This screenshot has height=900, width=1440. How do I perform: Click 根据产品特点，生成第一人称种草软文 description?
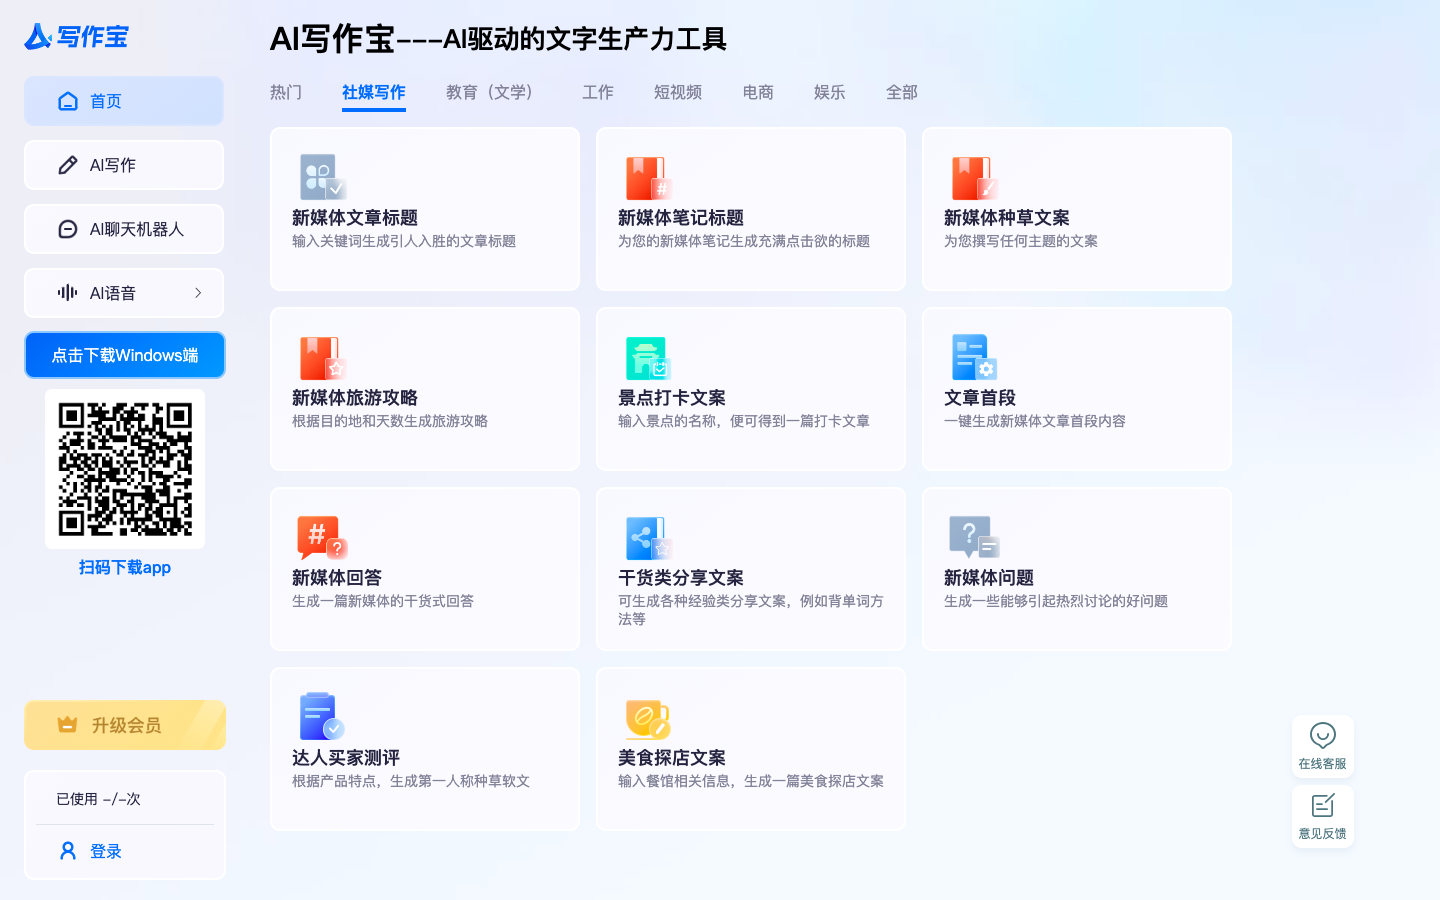pos(411,781)
